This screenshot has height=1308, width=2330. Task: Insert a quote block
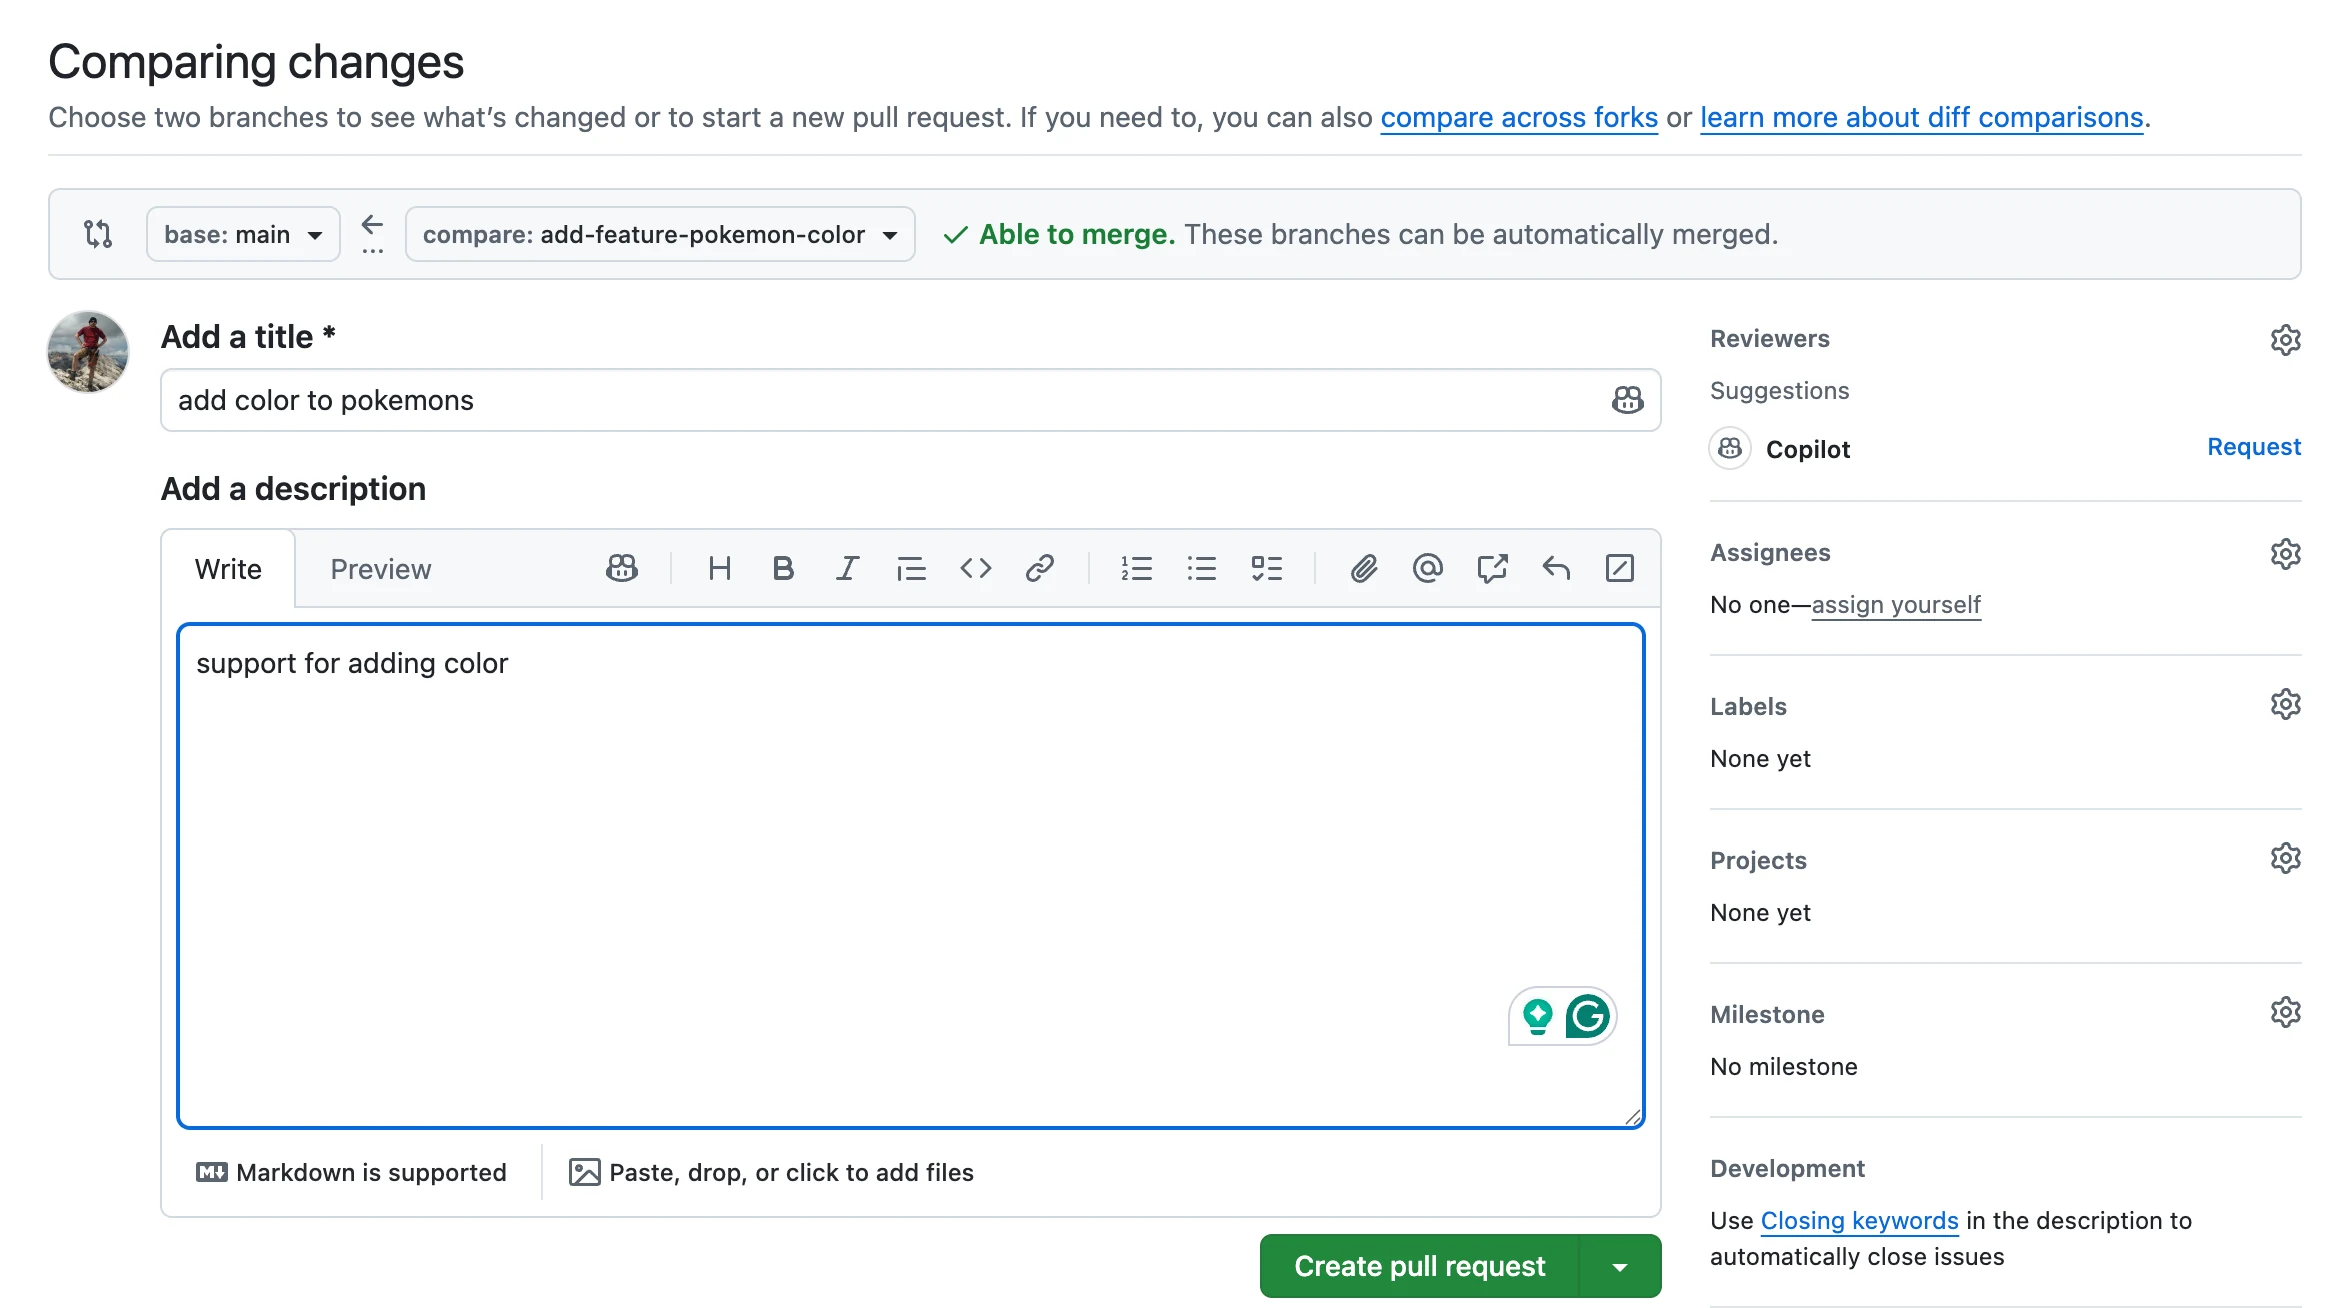(911, 568)
